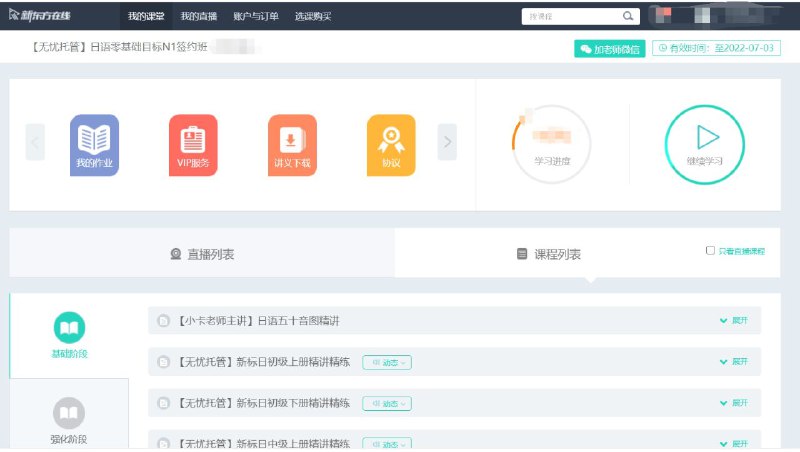
Task: Open 动态 dropdown for 新标日初级上册
Action: point(387,362)
